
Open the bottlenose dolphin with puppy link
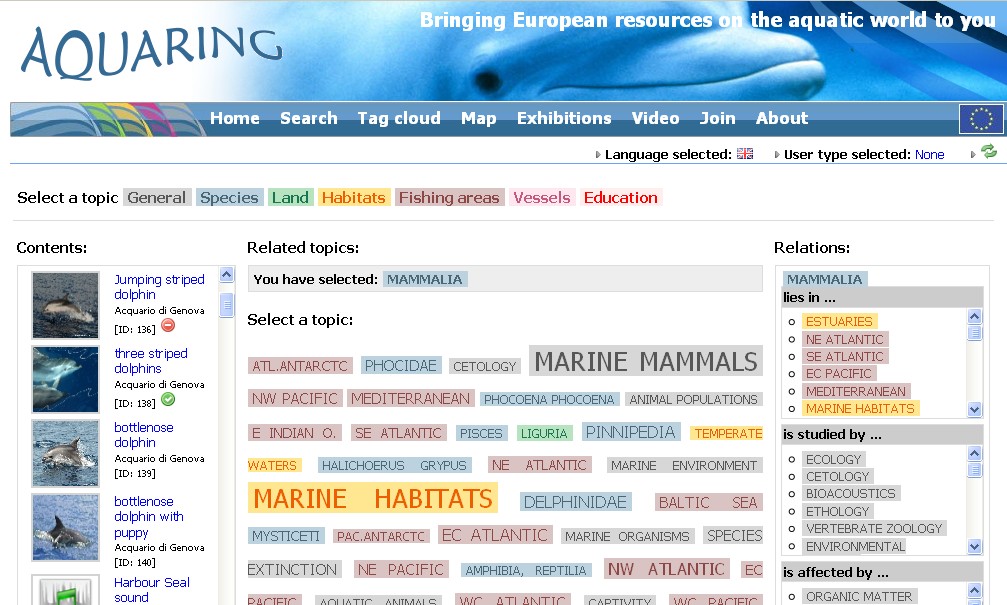point(149,517)
